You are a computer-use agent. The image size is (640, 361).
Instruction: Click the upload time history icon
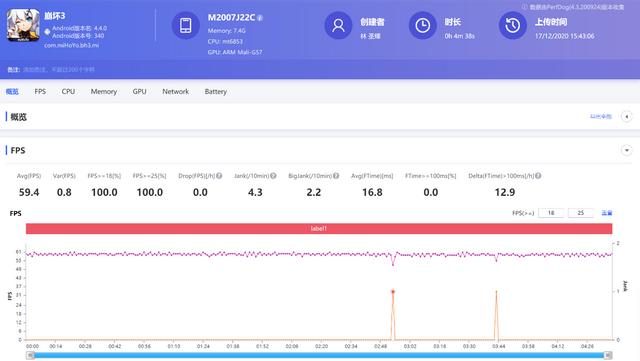tap(513, 25)
